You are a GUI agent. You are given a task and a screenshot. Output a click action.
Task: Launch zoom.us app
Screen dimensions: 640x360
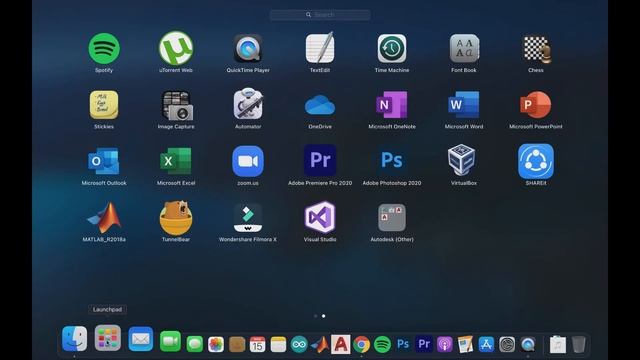[x=248, y=161]
